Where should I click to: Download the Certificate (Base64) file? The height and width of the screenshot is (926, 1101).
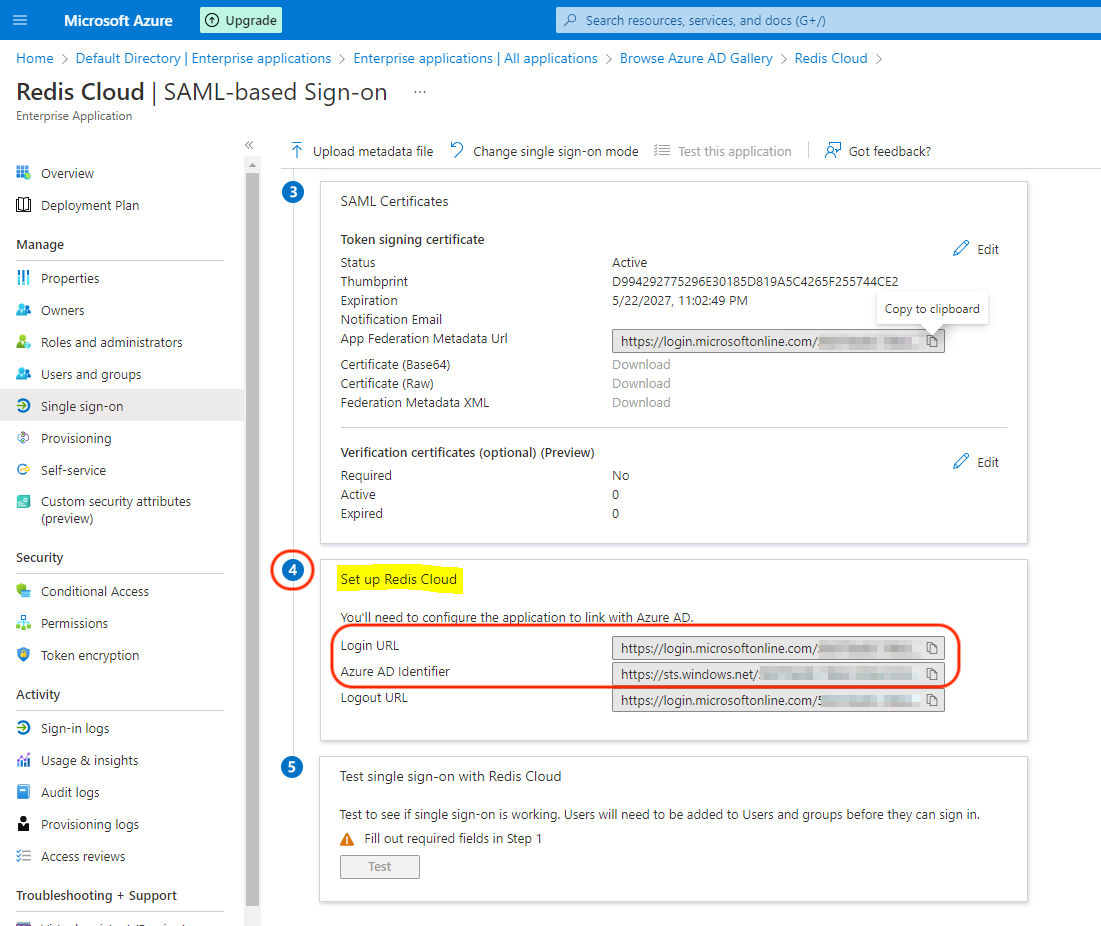[x=641, y=364]
